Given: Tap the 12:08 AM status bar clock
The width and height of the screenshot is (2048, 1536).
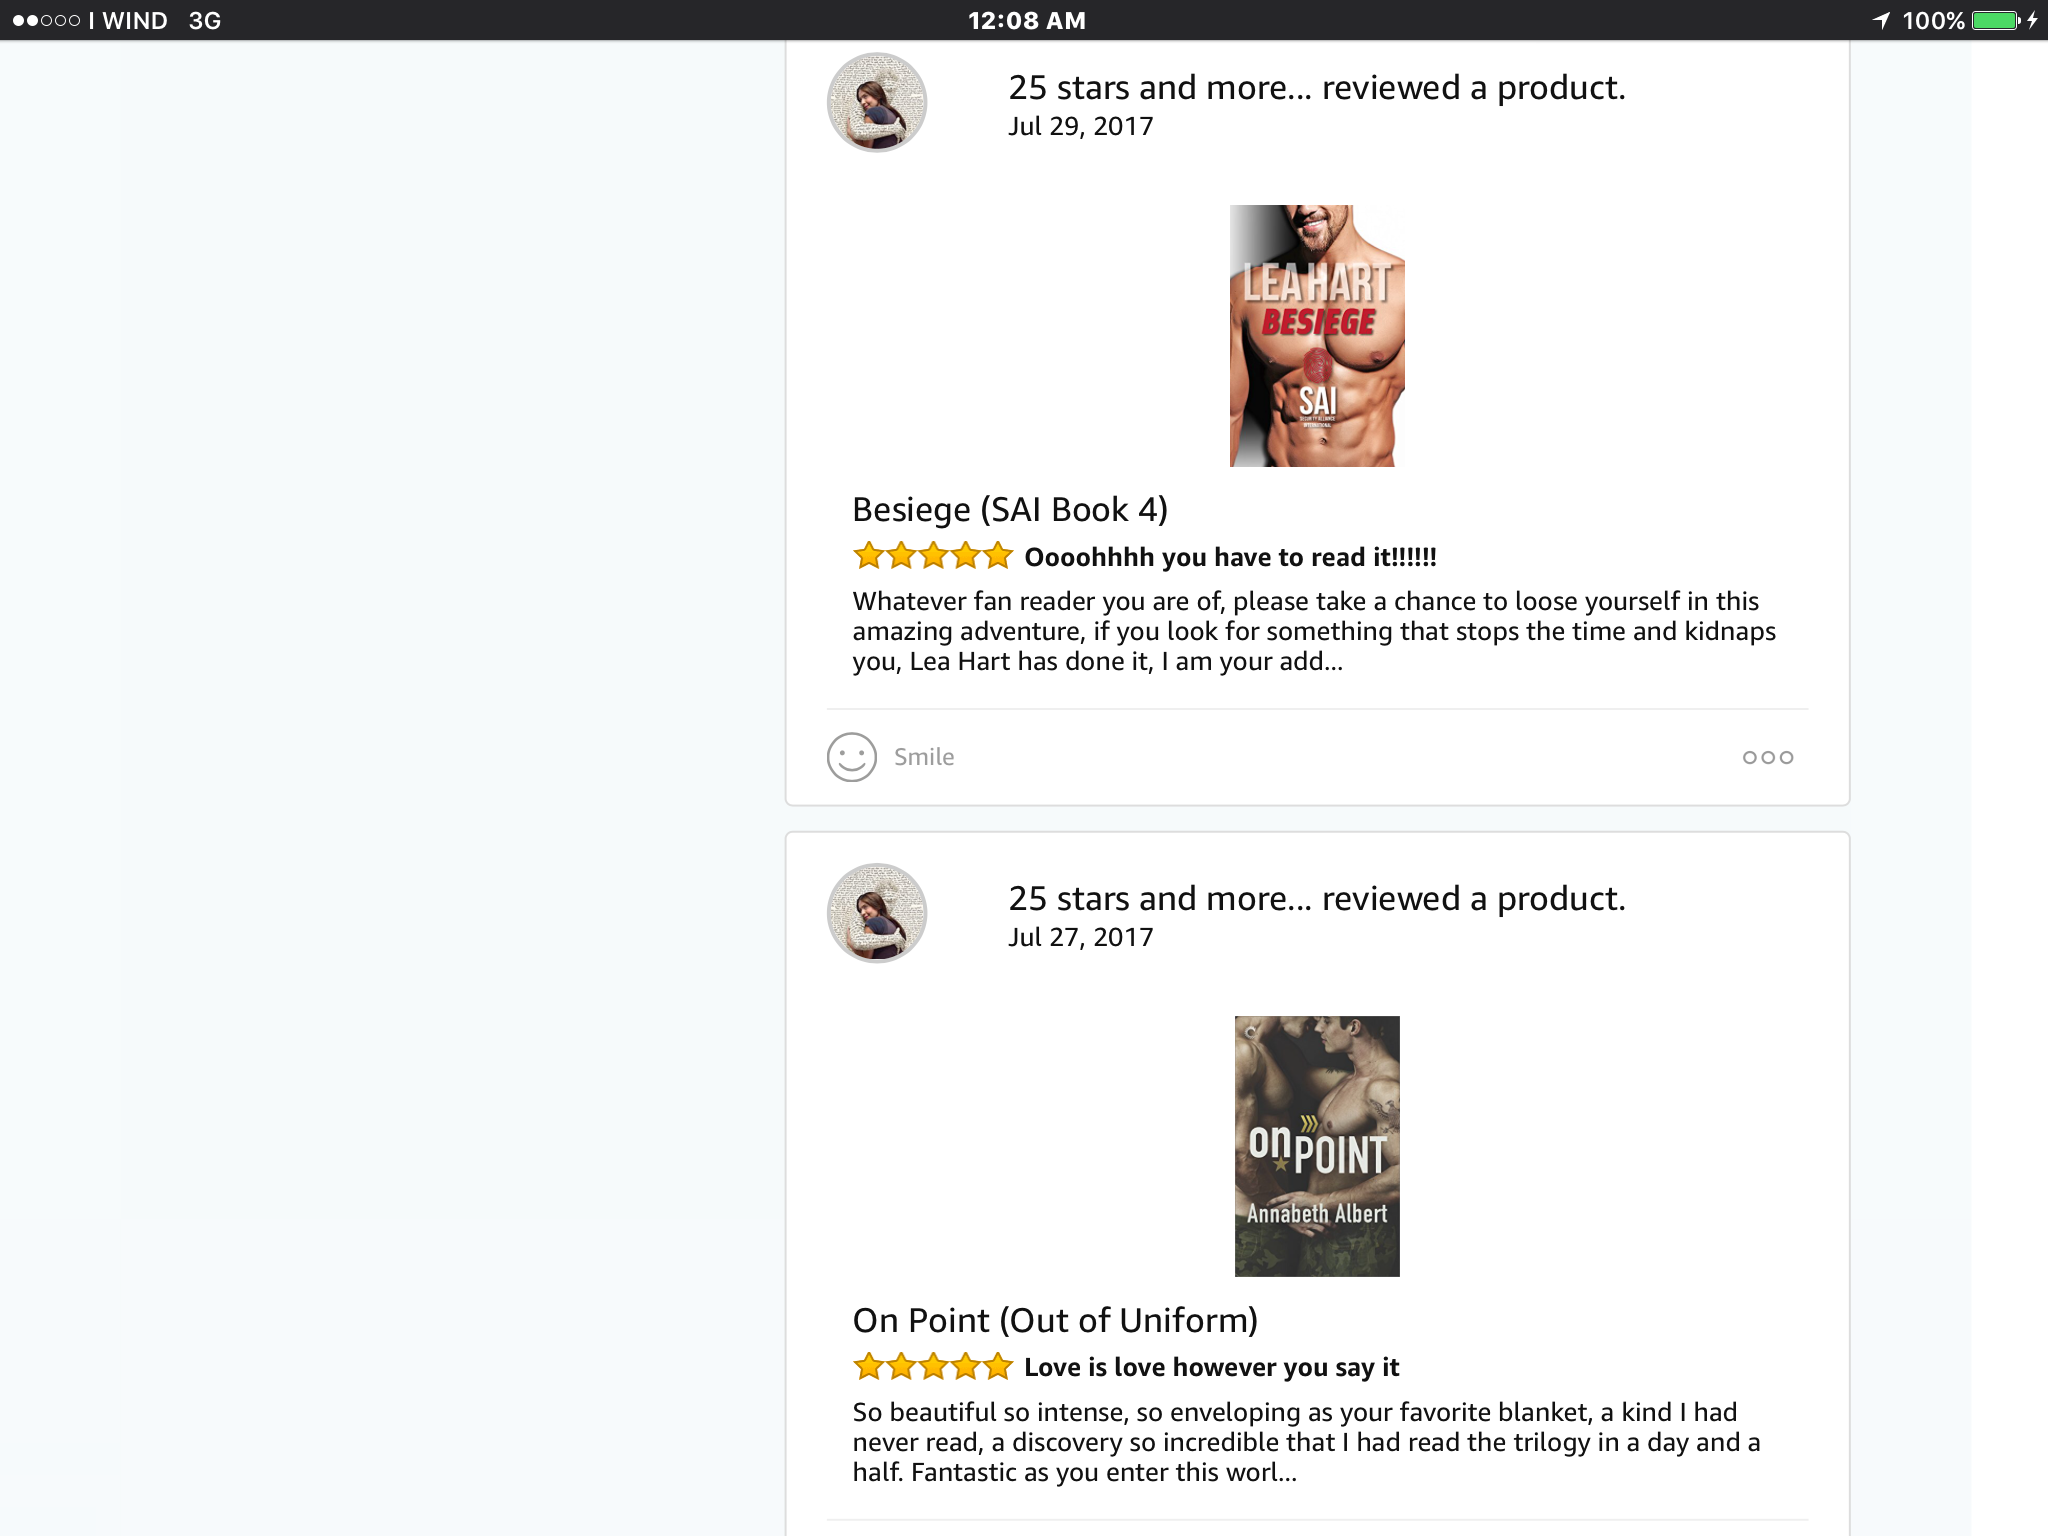Looking at the screenshot, I should click(1026, 21).
